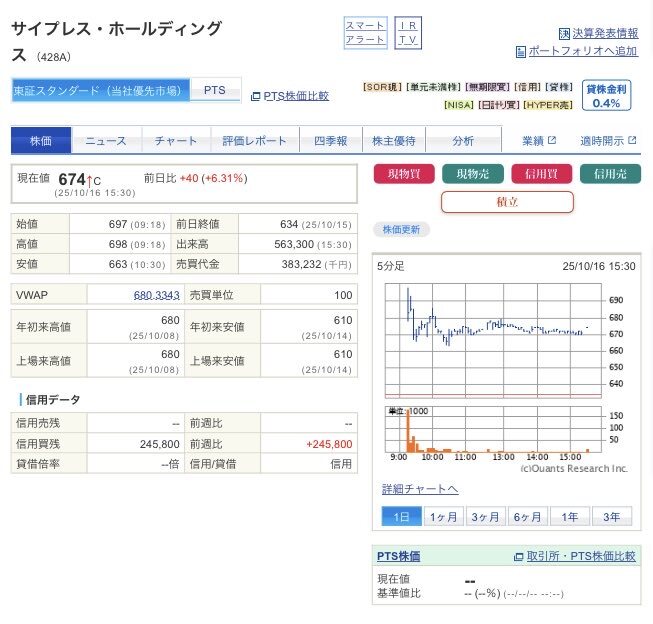Click the 単元未満株 label

pos(433,87)
